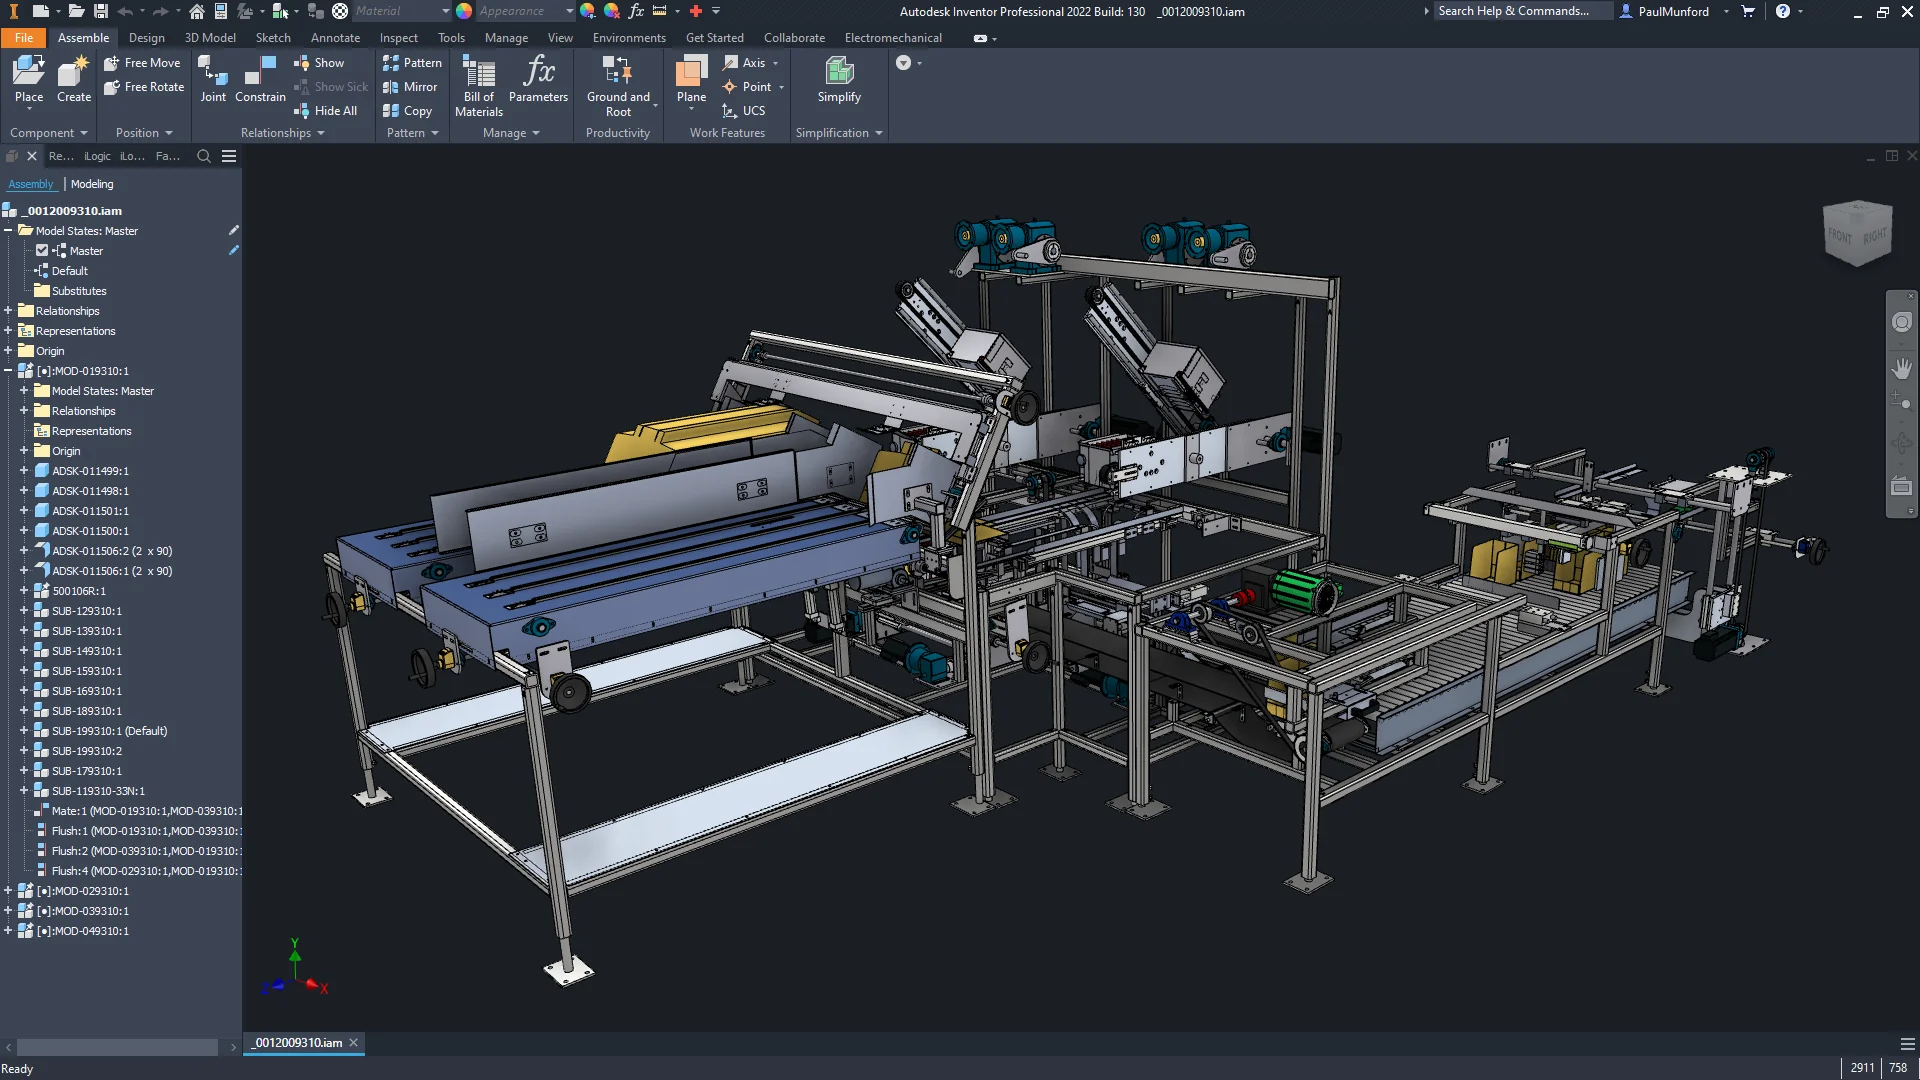Screen dimensions: 1920x1080
Task: Toggle the Master model state checkbox
Action: click(x=42, y=251)
